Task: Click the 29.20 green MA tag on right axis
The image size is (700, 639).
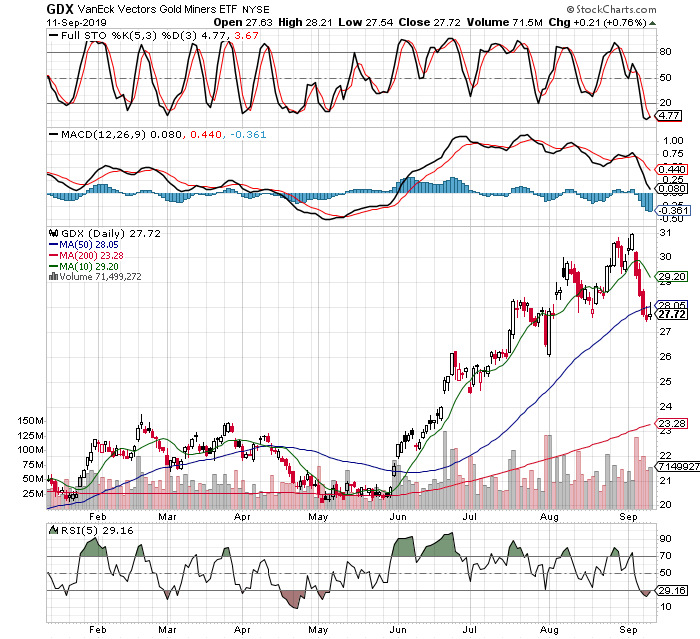Action: pos(671,277)
